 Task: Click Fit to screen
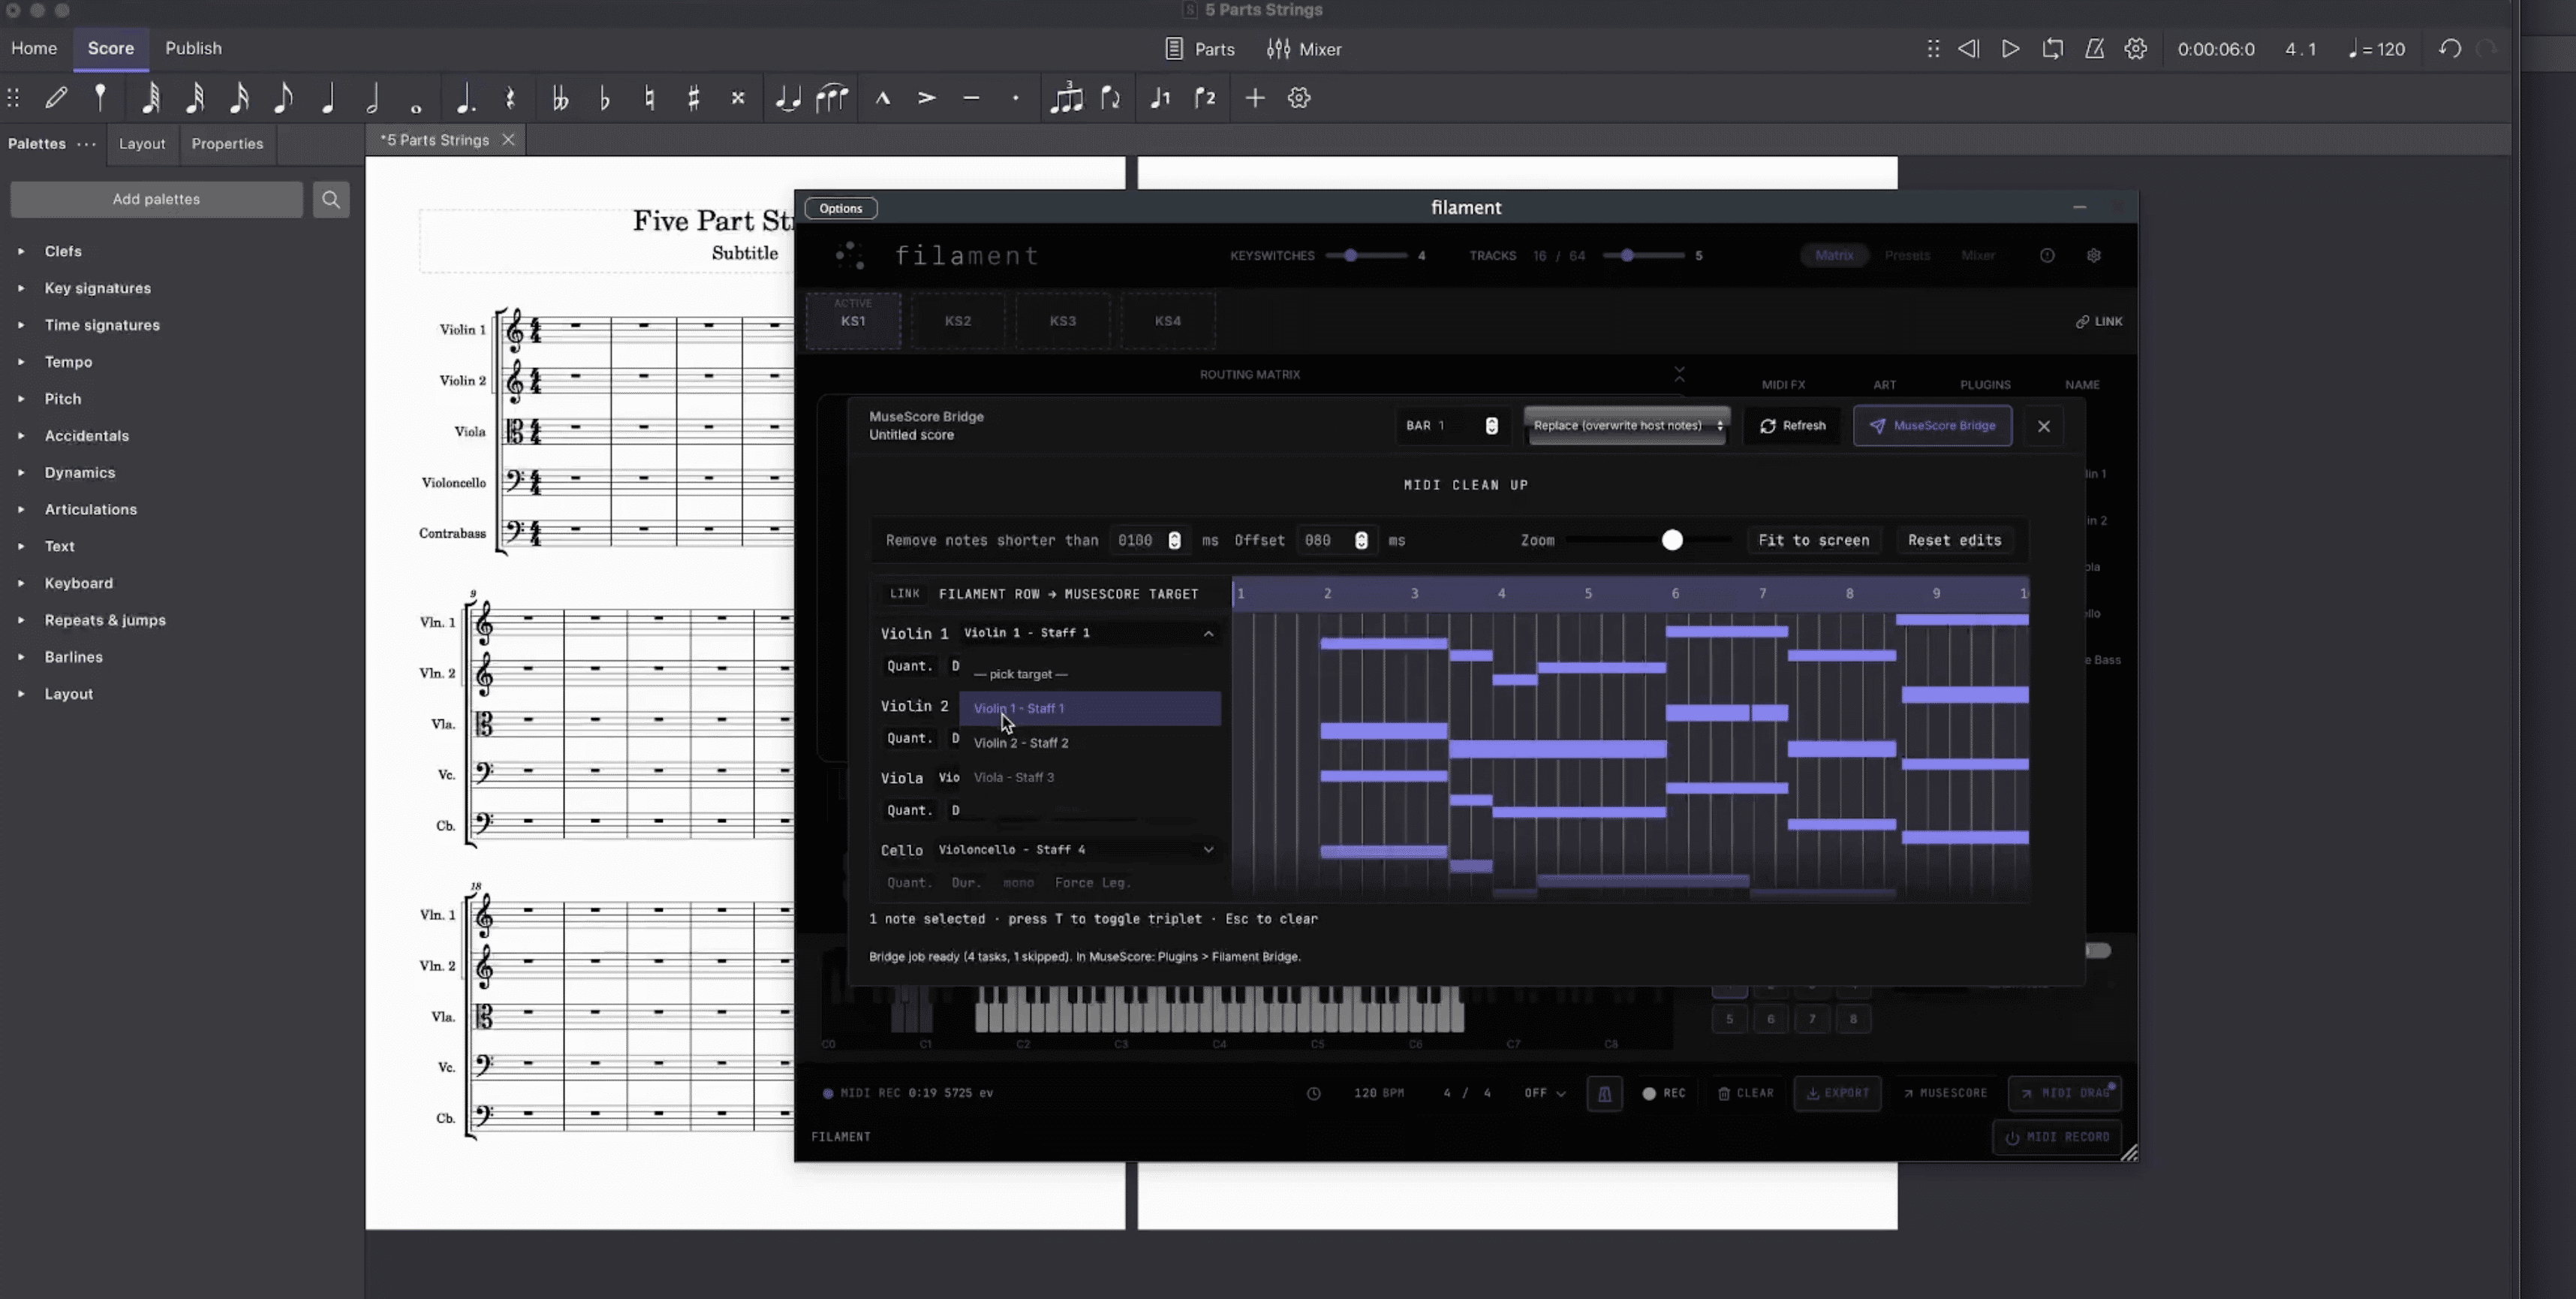(1813, 541)
